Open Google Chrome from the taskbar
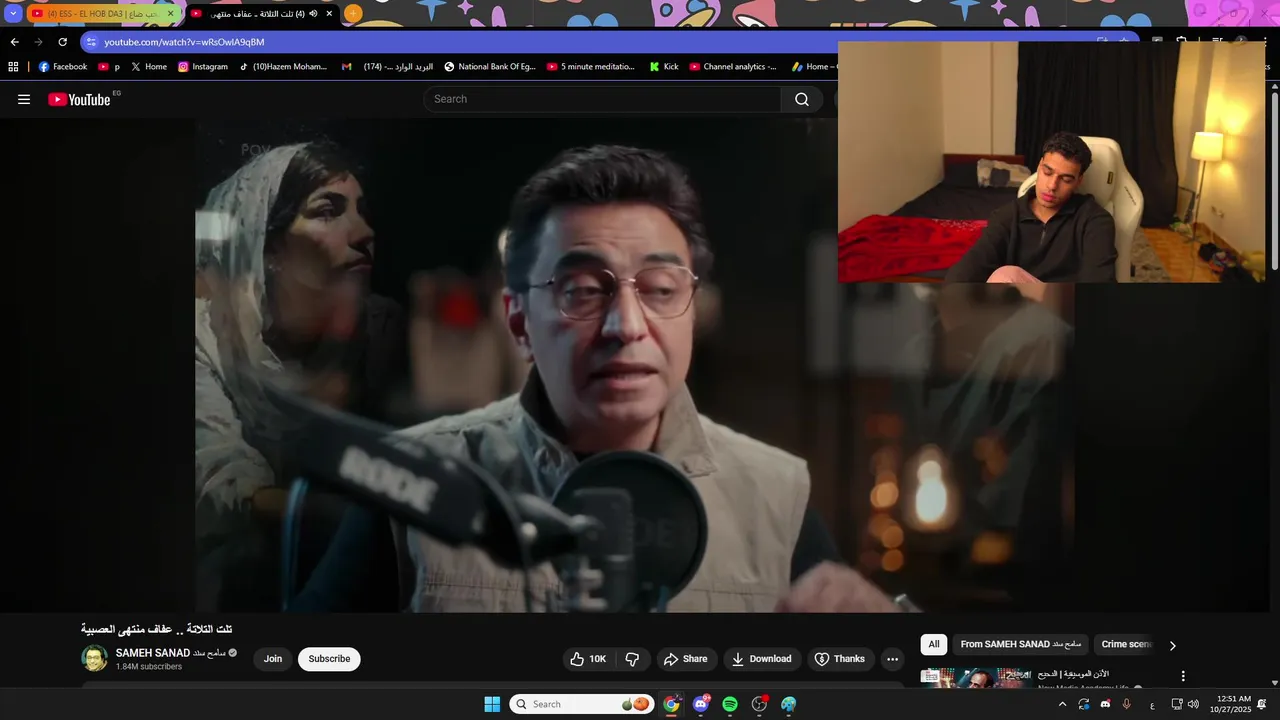This screenshot has height=720, width=1280. tap(671, 704)
